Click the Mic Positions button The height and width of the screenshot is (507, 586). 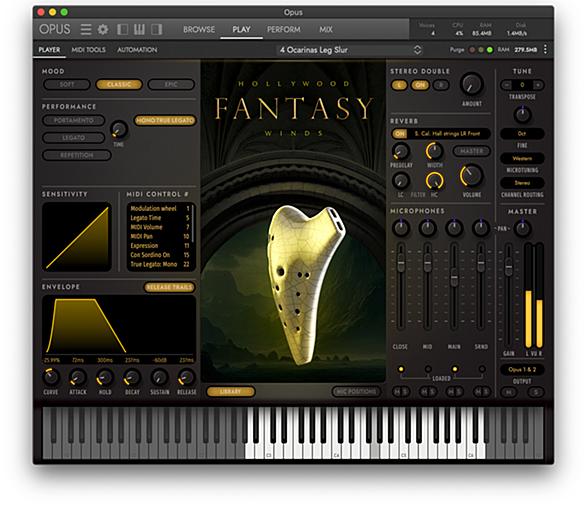356,392
